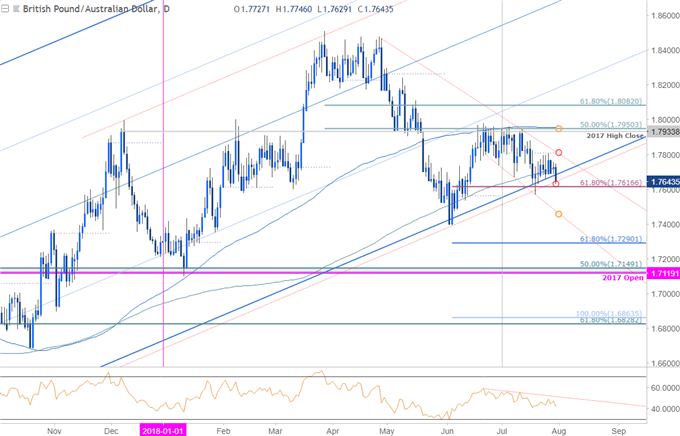Click the red circle at 1.76166 level
This screenshot has height=436, width=680.
tap(556, 184)
